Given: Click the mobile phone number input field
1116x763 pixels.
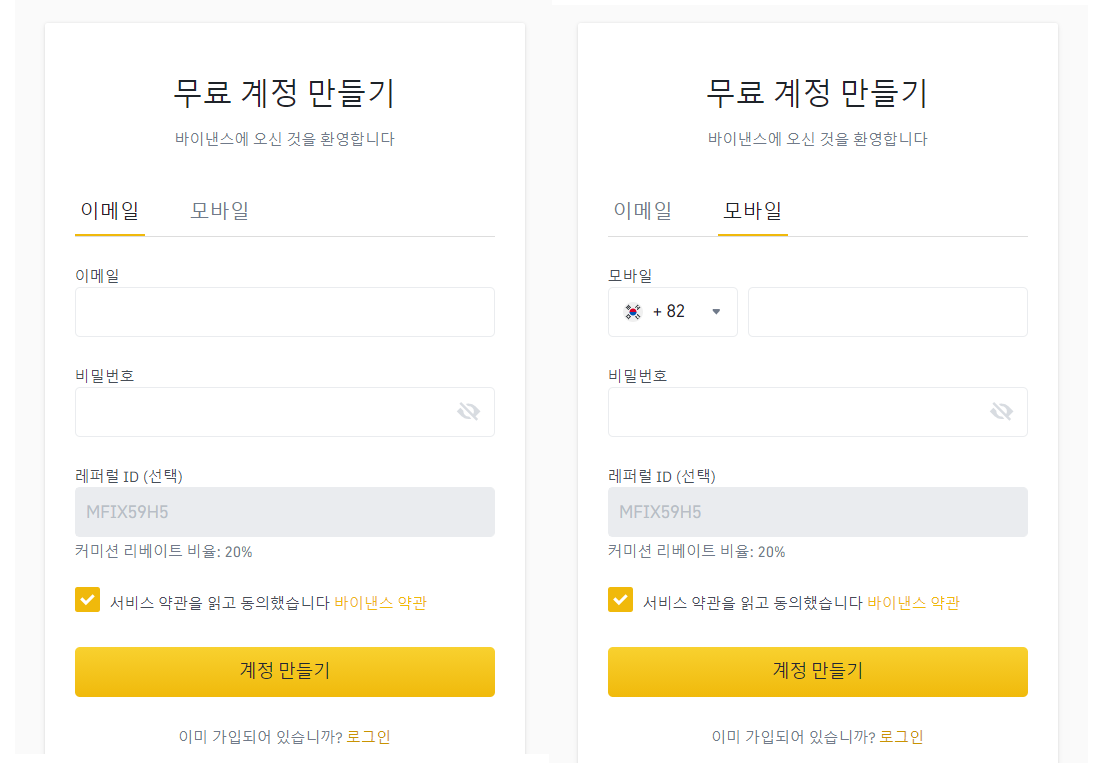Looking at the screenshot, I should (x=887, y=312).
